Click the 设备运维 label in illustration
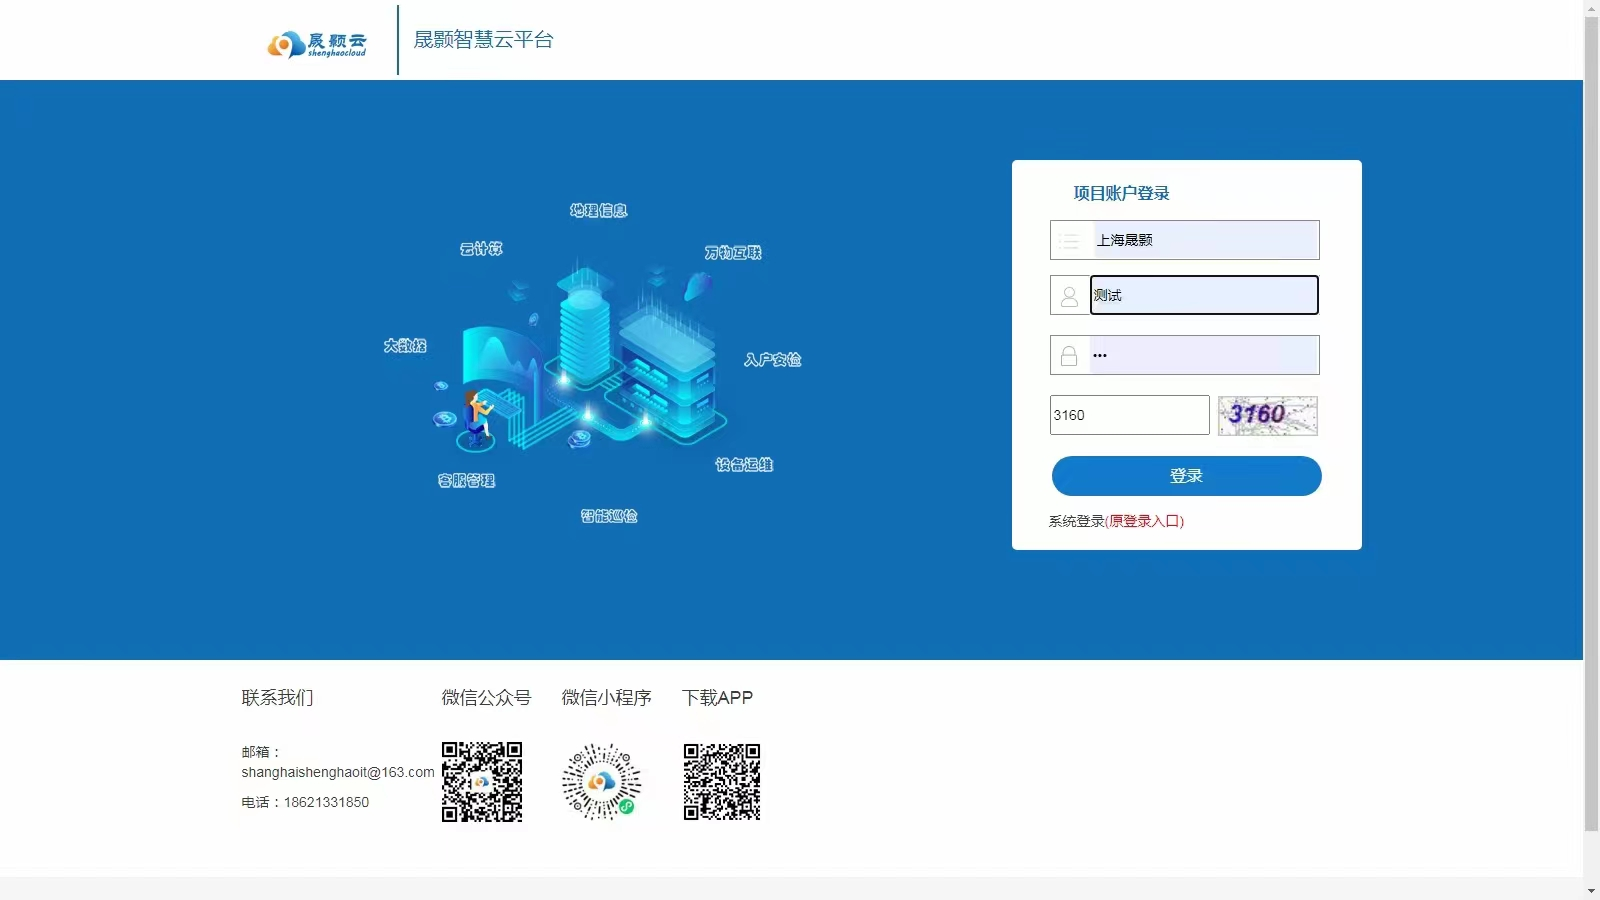The height and width of the screenshot is (900, 1600). click(x=744, y=464)
